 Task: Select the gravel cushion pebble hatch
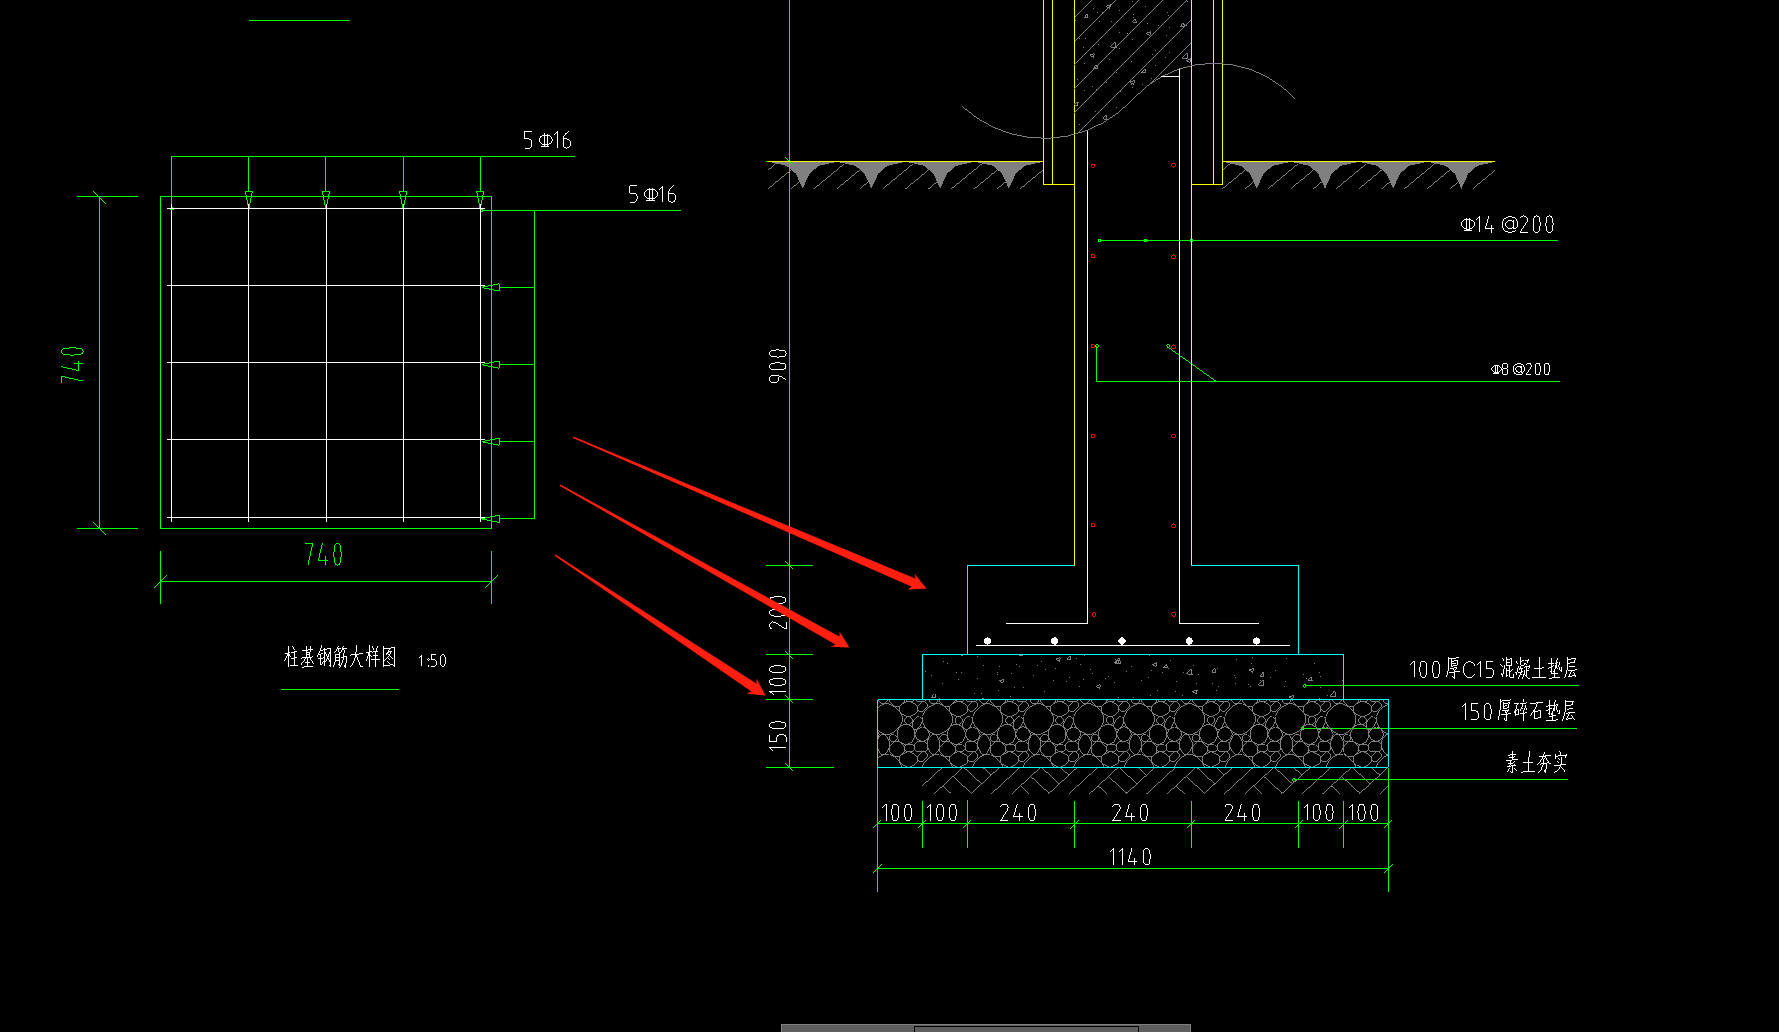(1133, 734)
